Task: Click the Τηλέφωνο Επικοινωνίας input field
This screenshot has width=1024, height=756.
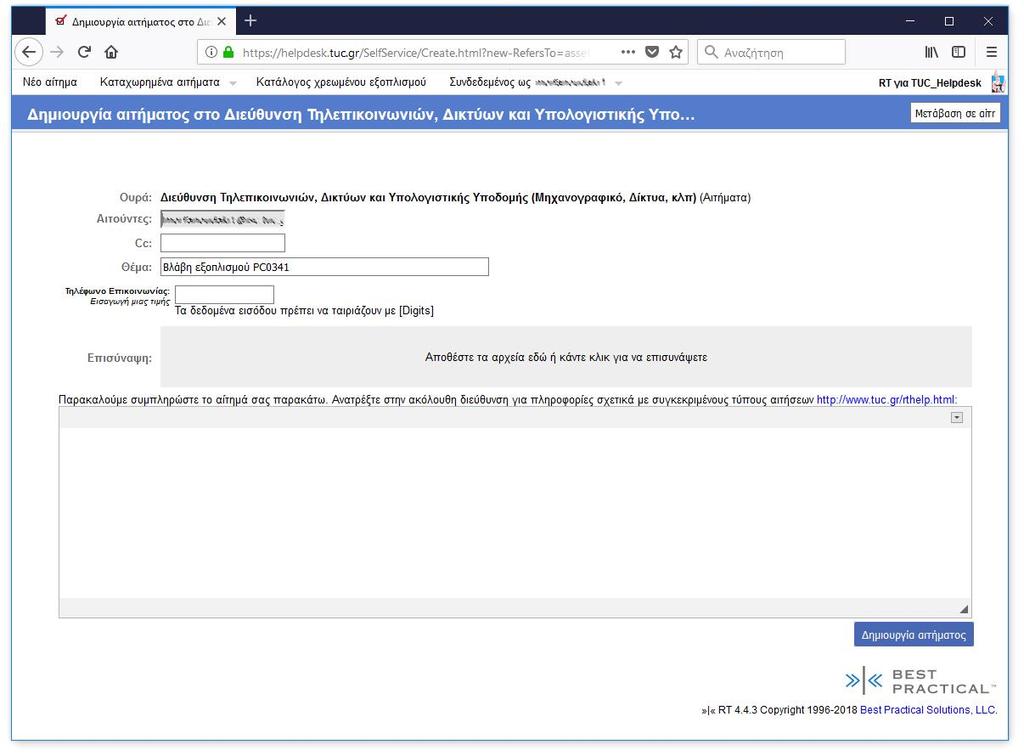Action: pyautogui.click(x=225, y=294)
